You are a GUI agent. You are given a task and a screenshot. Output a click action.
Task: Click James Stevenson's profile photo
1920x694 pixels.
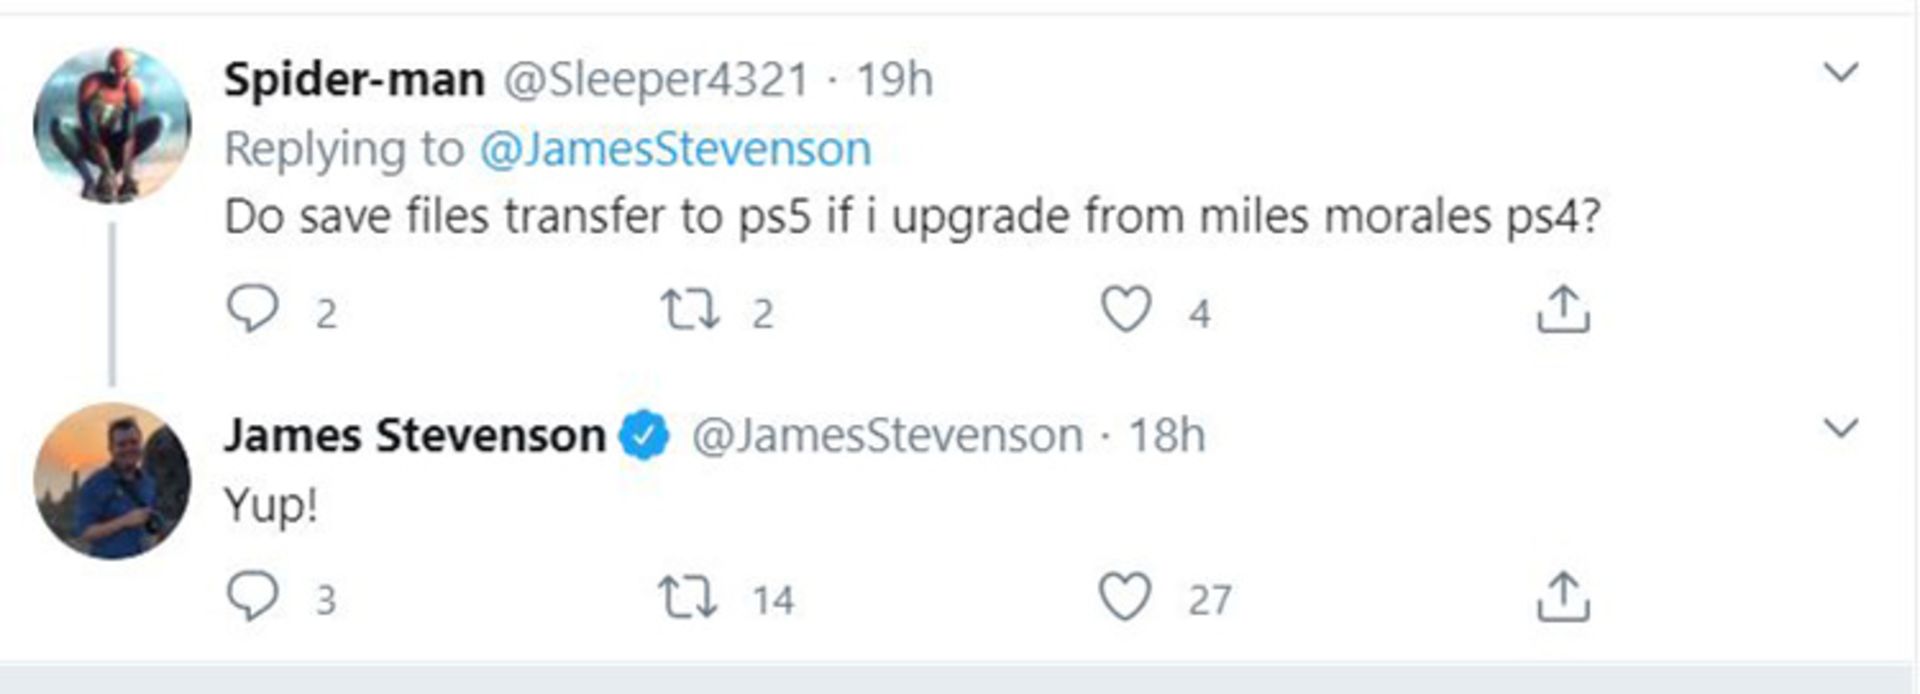click(x=112, y=481)
